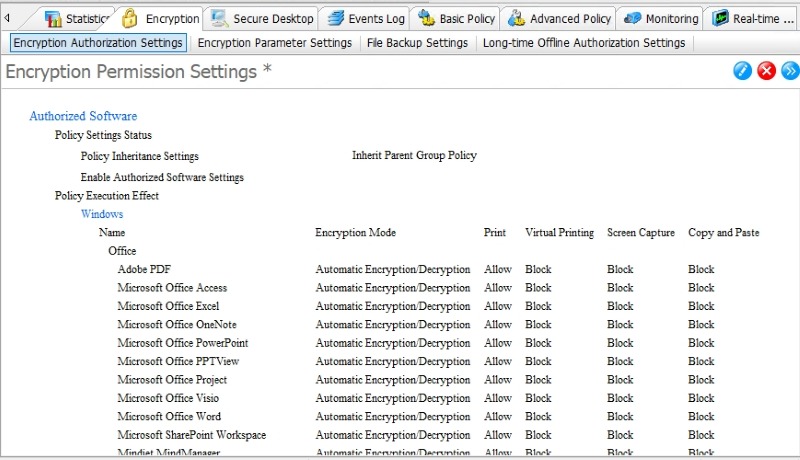This screenshot has width=800, height=460.
Task: Select Microsoft SharePoint Workspace row name
Action: (x=191, y=435)
